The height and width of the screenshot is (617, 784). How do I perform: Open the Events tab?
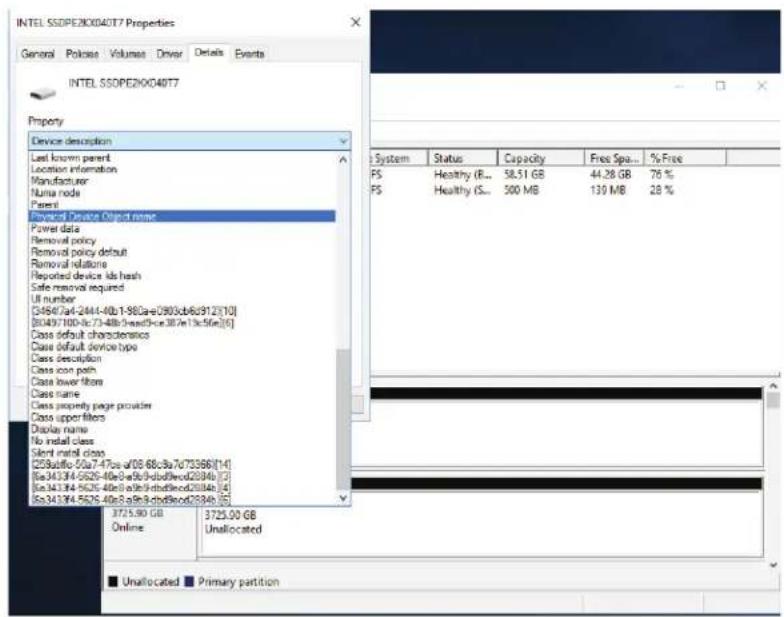pyautogui.click(x=249, y=54)
